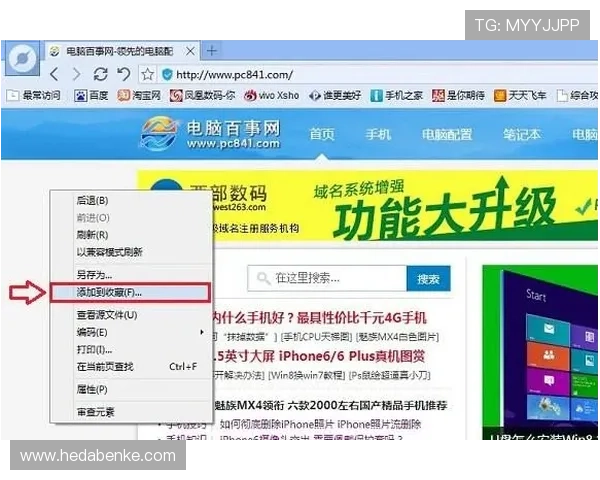Click the 在这里搜索 search field
Viewport: 600px width, 480px height.
327,278
